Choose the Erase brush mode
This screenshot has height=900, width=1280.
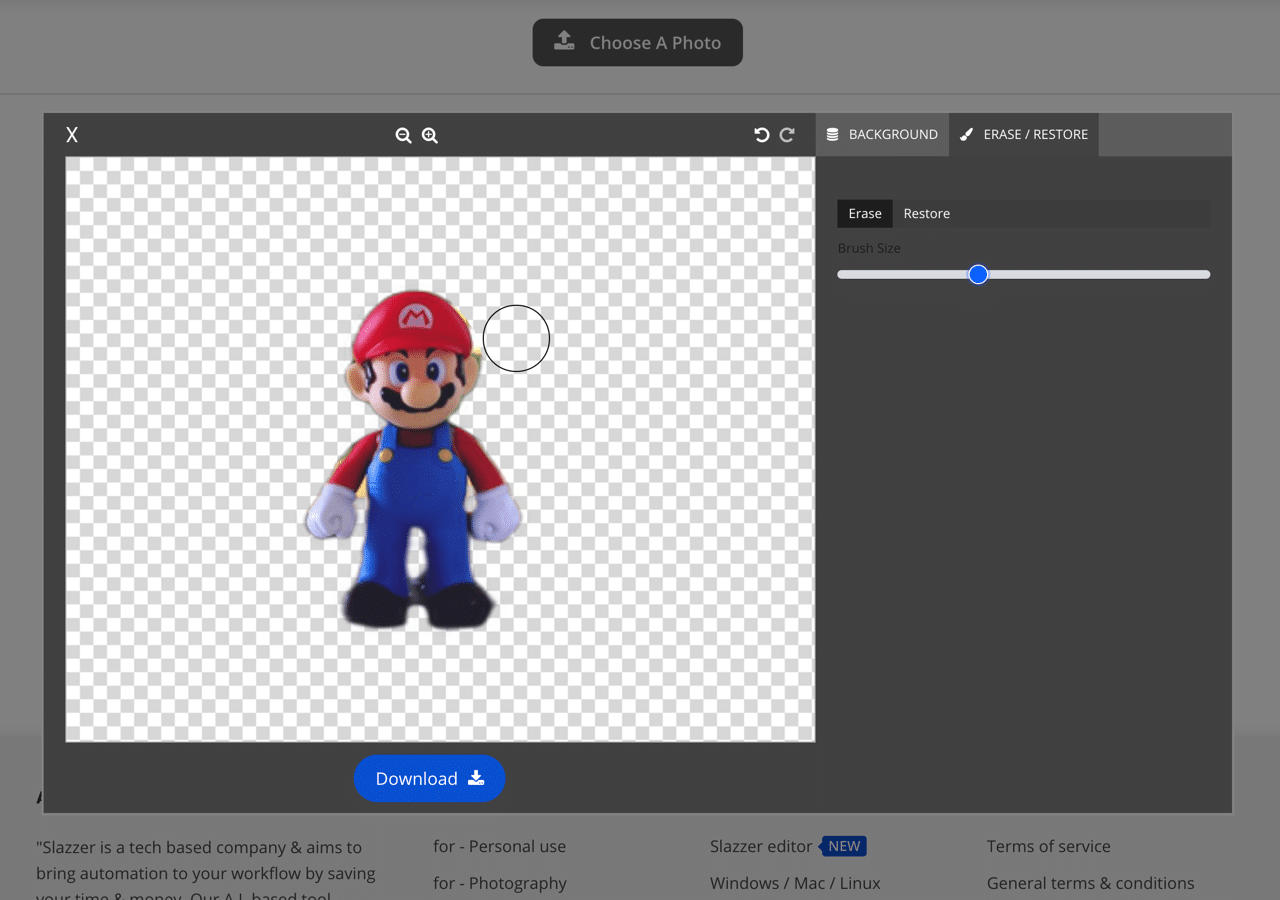pyautogui.click(x=865, y=213)
